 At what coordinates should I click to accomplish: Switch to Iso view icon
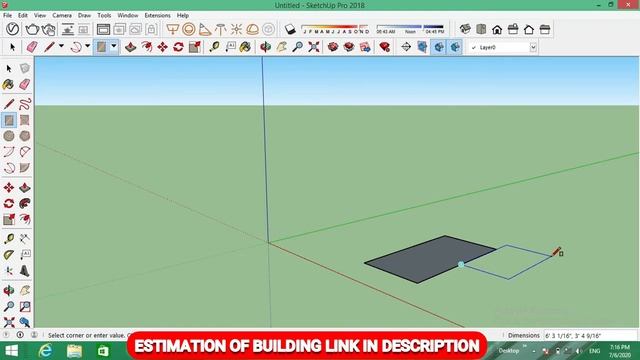tap(465, 29)
